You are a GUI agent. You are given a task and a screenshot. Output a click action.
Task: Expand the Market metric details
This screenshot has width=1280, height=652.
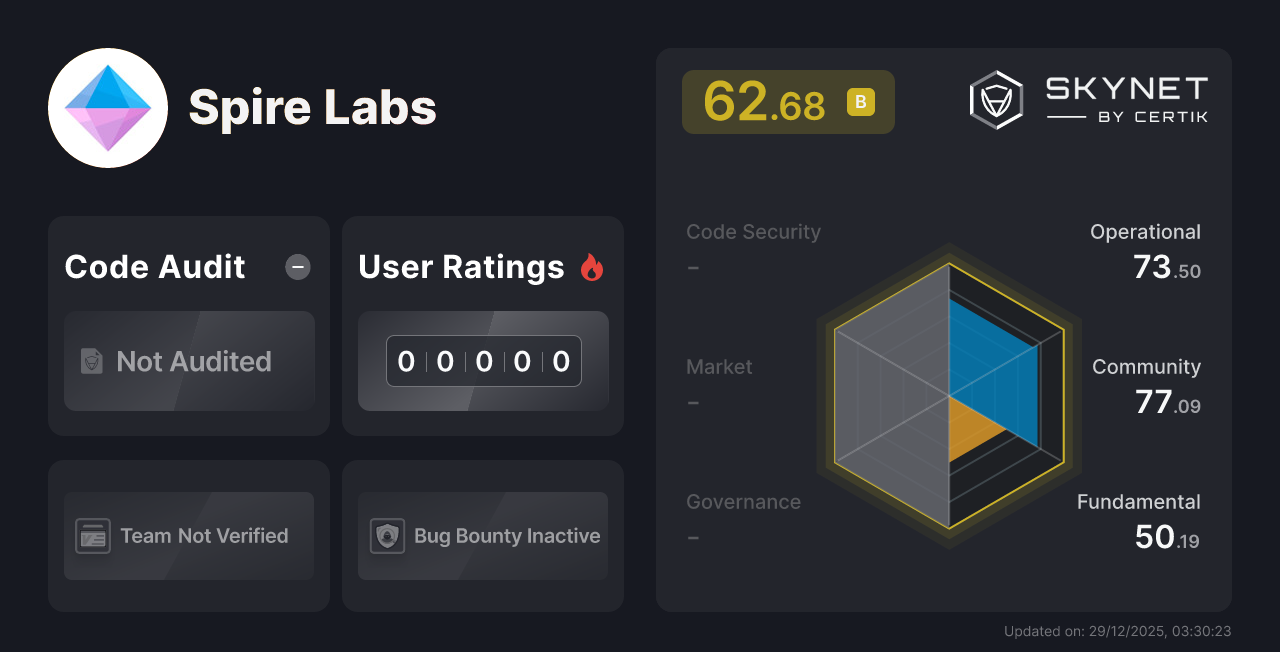pyautogui.click(x=719, y=383)
